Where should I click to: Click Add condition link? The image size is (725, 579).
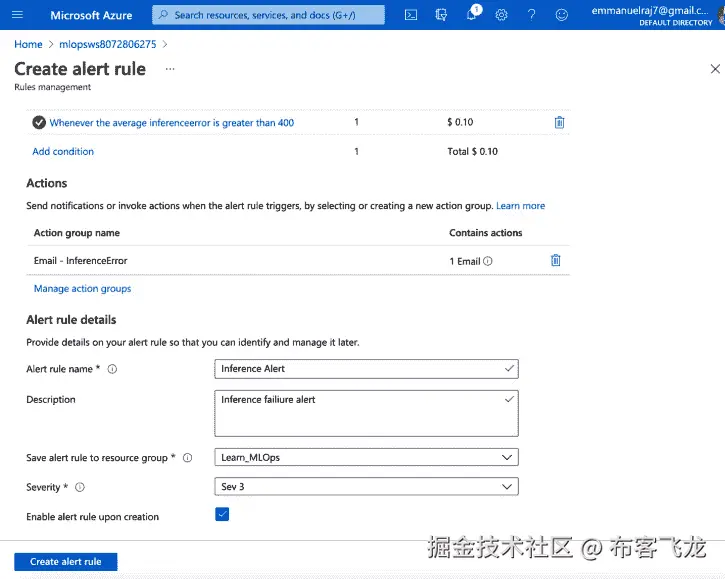63,151
